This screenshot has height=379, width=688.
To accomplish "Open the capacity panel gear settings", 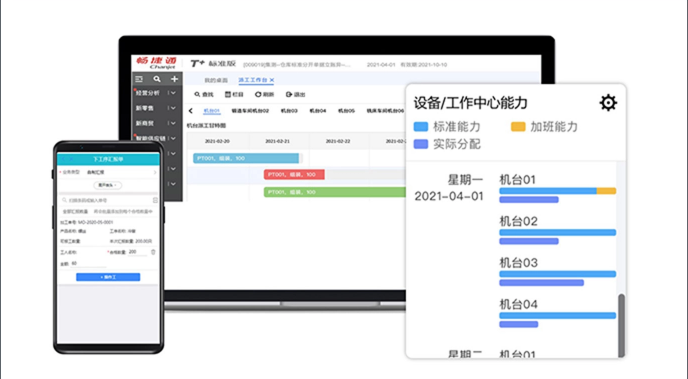I will [x=608, y=103].
